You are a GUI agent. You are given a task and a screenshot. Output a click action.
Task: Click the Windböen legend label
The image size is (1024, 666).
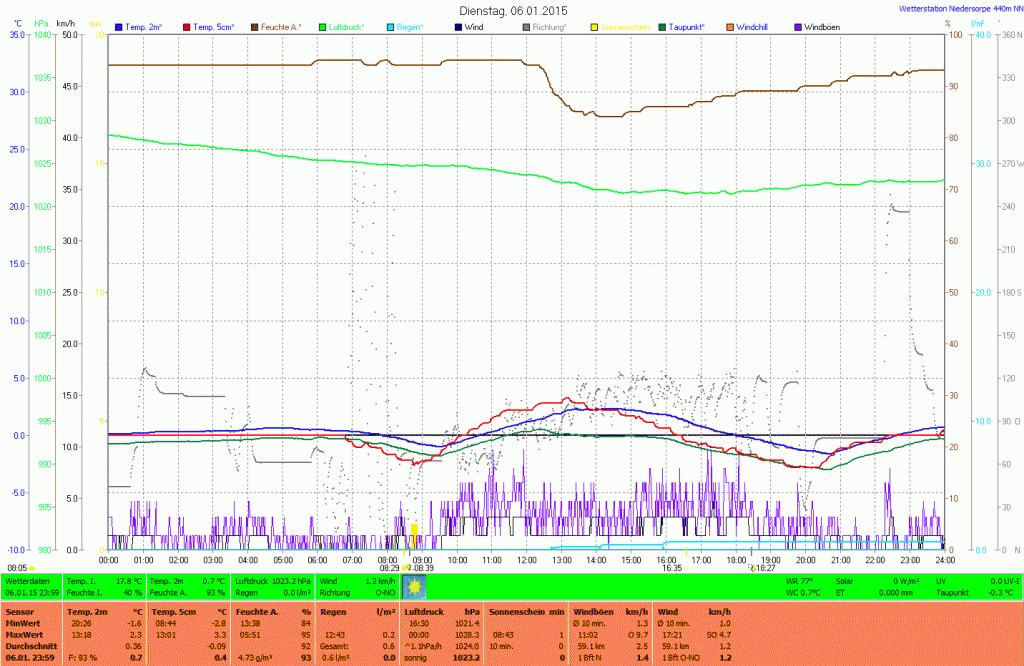tap(826, 26)
